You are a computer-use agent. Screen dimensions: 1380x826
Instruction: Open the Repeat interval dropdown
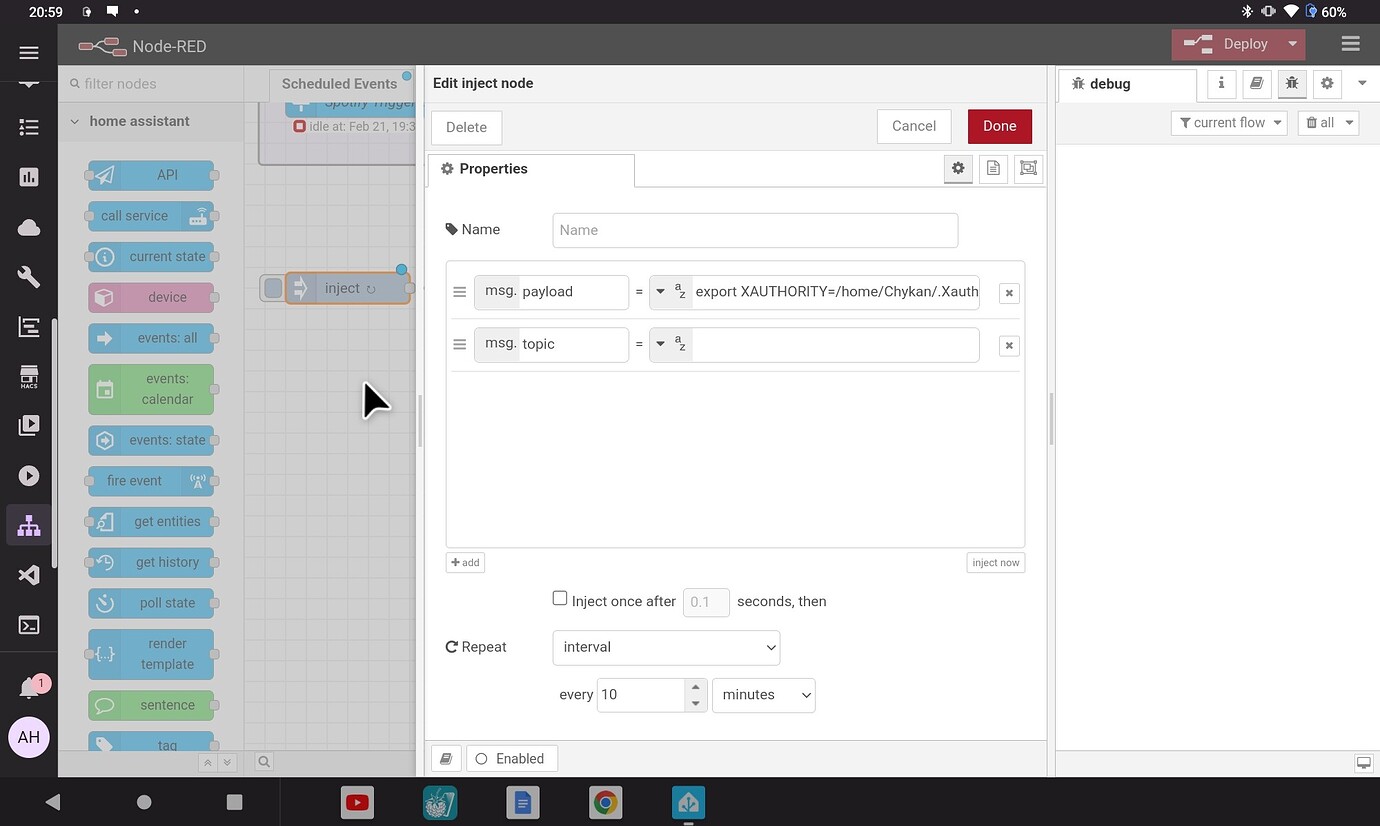click(666, 647)
